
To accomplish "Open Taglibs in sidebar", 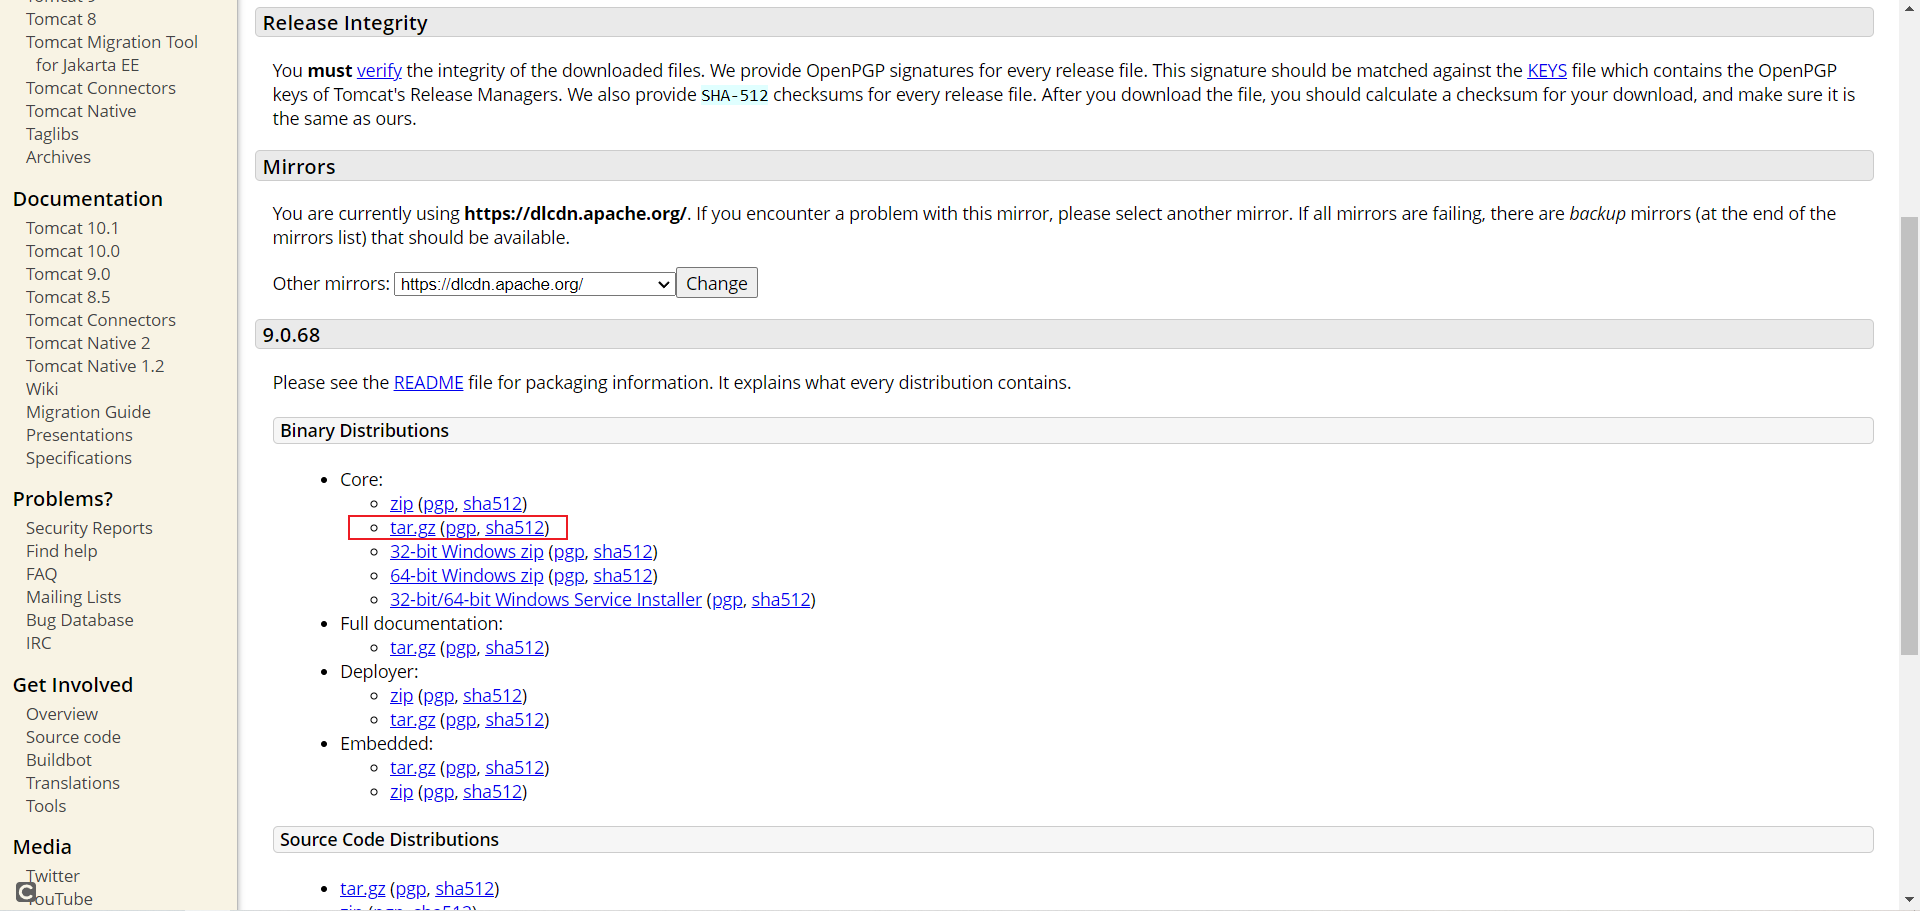I will (x=52, y=134).
